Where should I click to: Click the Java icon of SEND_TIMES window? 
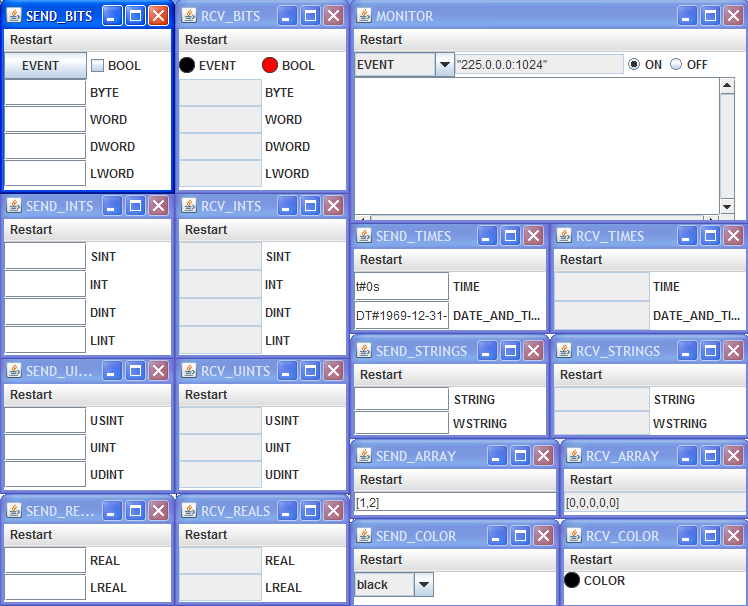[x=364, y=235]
